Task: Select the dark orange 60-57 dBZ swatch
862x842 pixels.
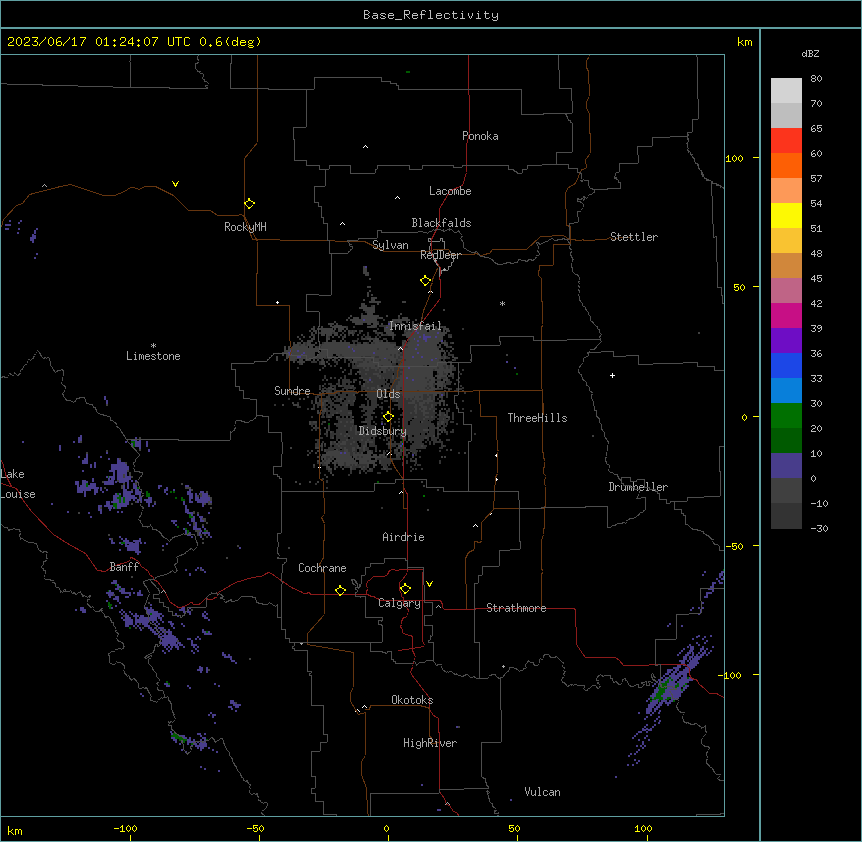Action: click(786, 165)
